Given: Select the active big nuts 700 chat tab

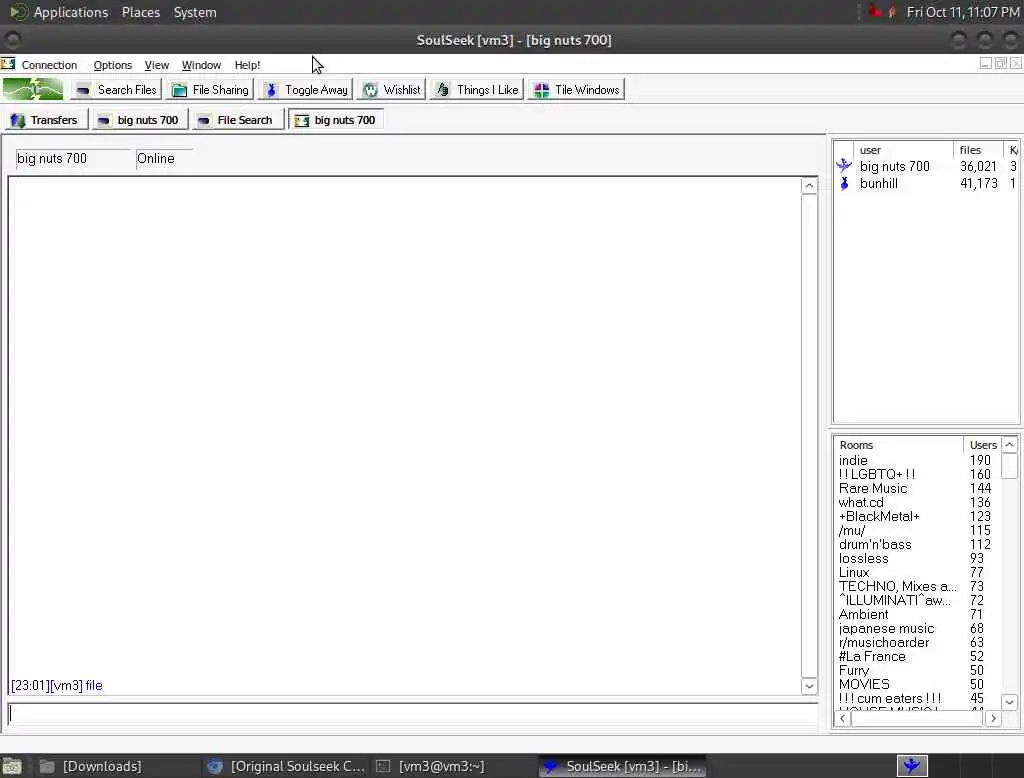Looking at the screenshot, I should pos(336,120).
